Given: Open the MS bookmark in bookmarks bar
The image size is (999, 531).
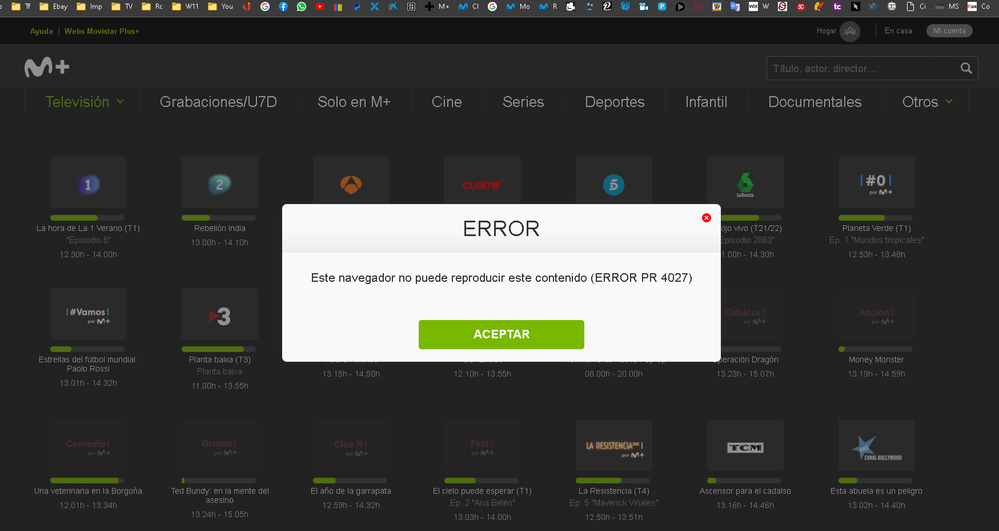Looking at the screenshot, I should pyautogui.click(x=947, y=6).
